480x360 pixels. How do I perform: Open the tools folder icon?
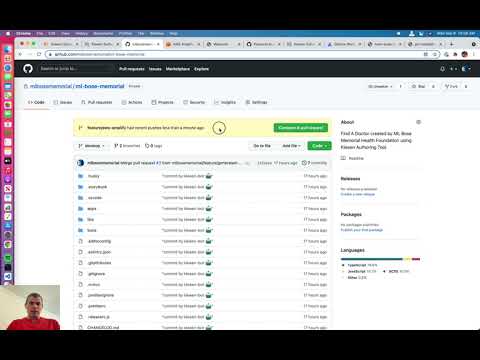pos(80,230)
